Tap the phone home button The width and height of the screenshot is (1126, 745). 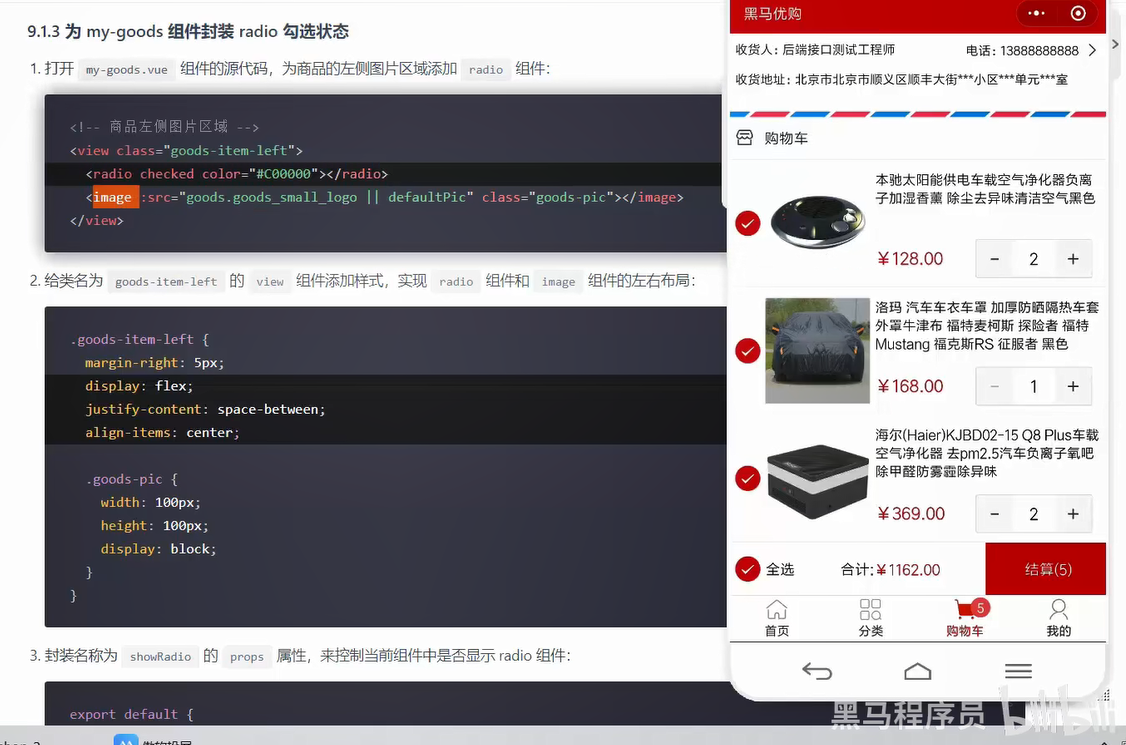tap(918, 671)
